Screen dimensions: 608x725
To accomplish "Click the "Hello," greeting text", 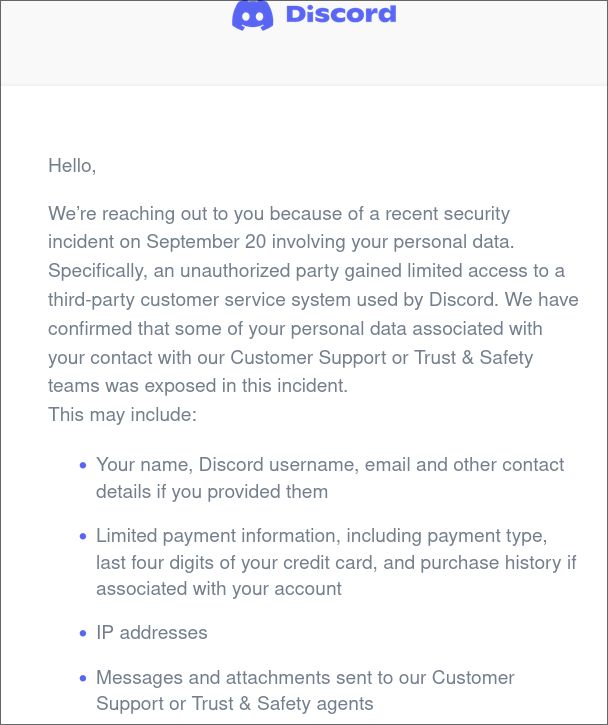I will (x=72, y=166).
